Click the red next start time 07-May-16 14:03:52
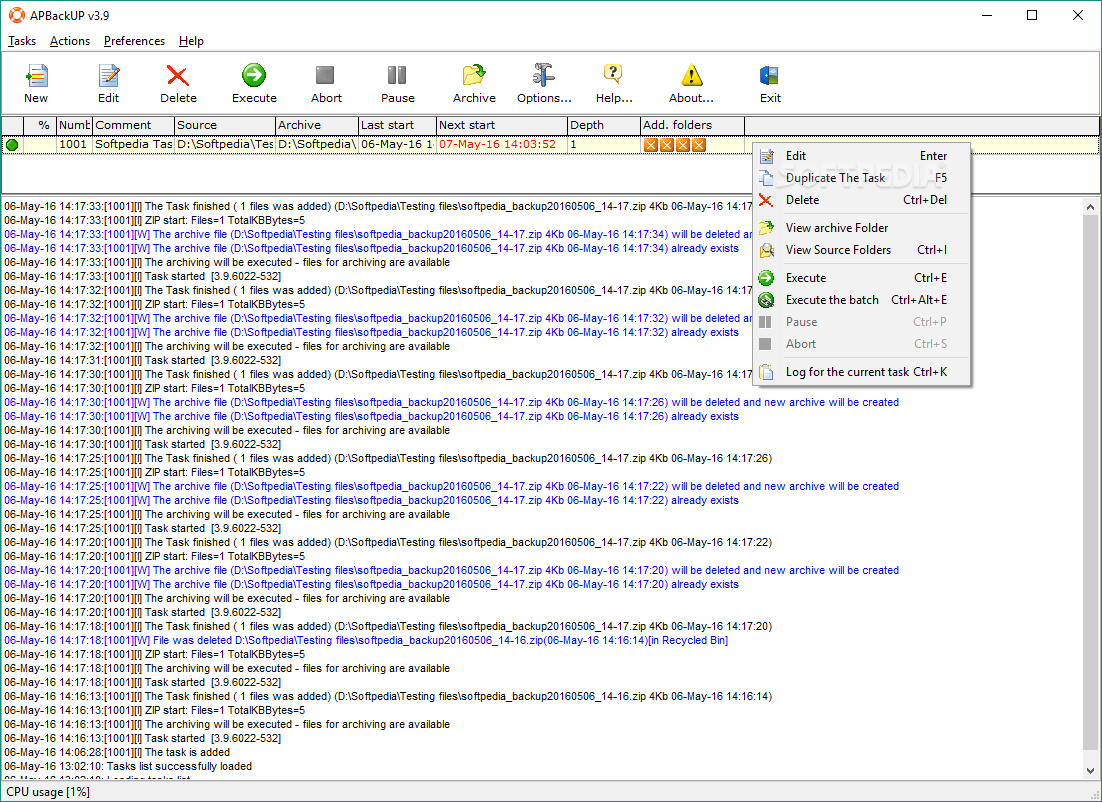 click(x=498, y=145)
